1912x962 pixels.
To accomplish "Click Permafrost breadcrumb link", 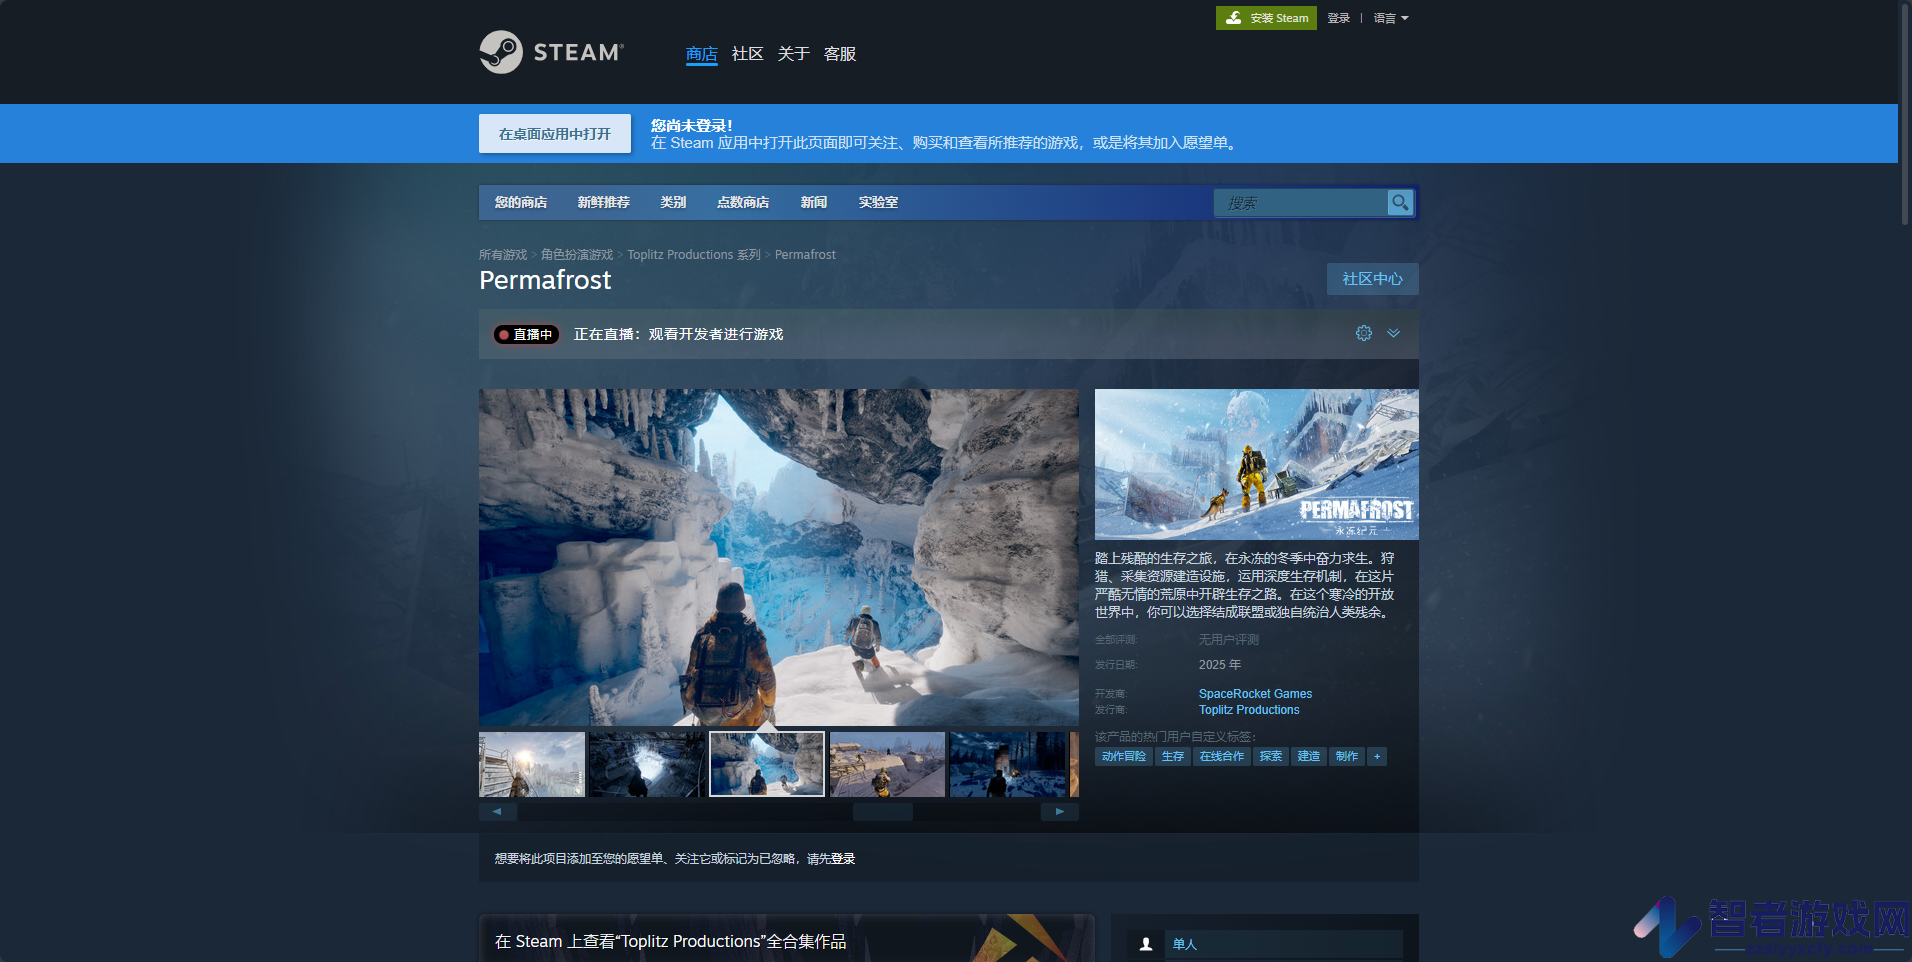I will (x=805, y=255).
